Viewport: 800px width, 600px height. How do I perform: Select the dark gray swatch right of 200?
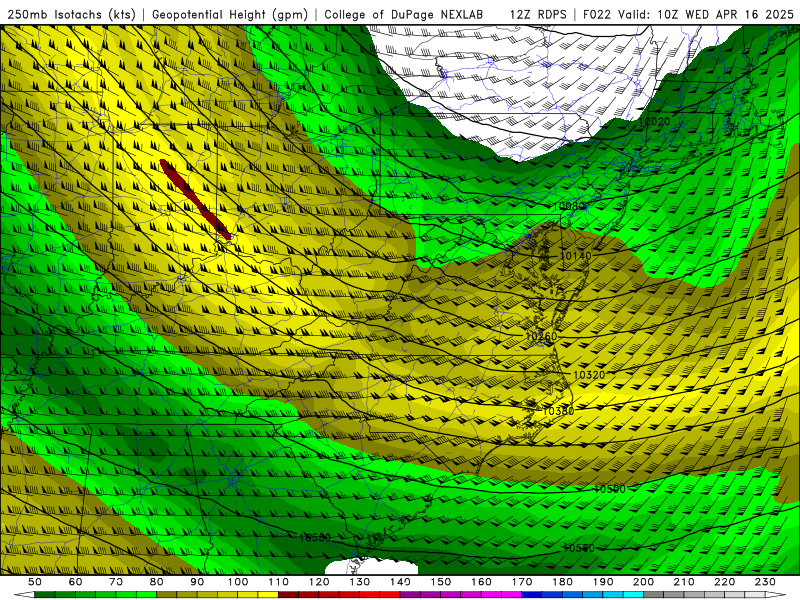point(654,595)
